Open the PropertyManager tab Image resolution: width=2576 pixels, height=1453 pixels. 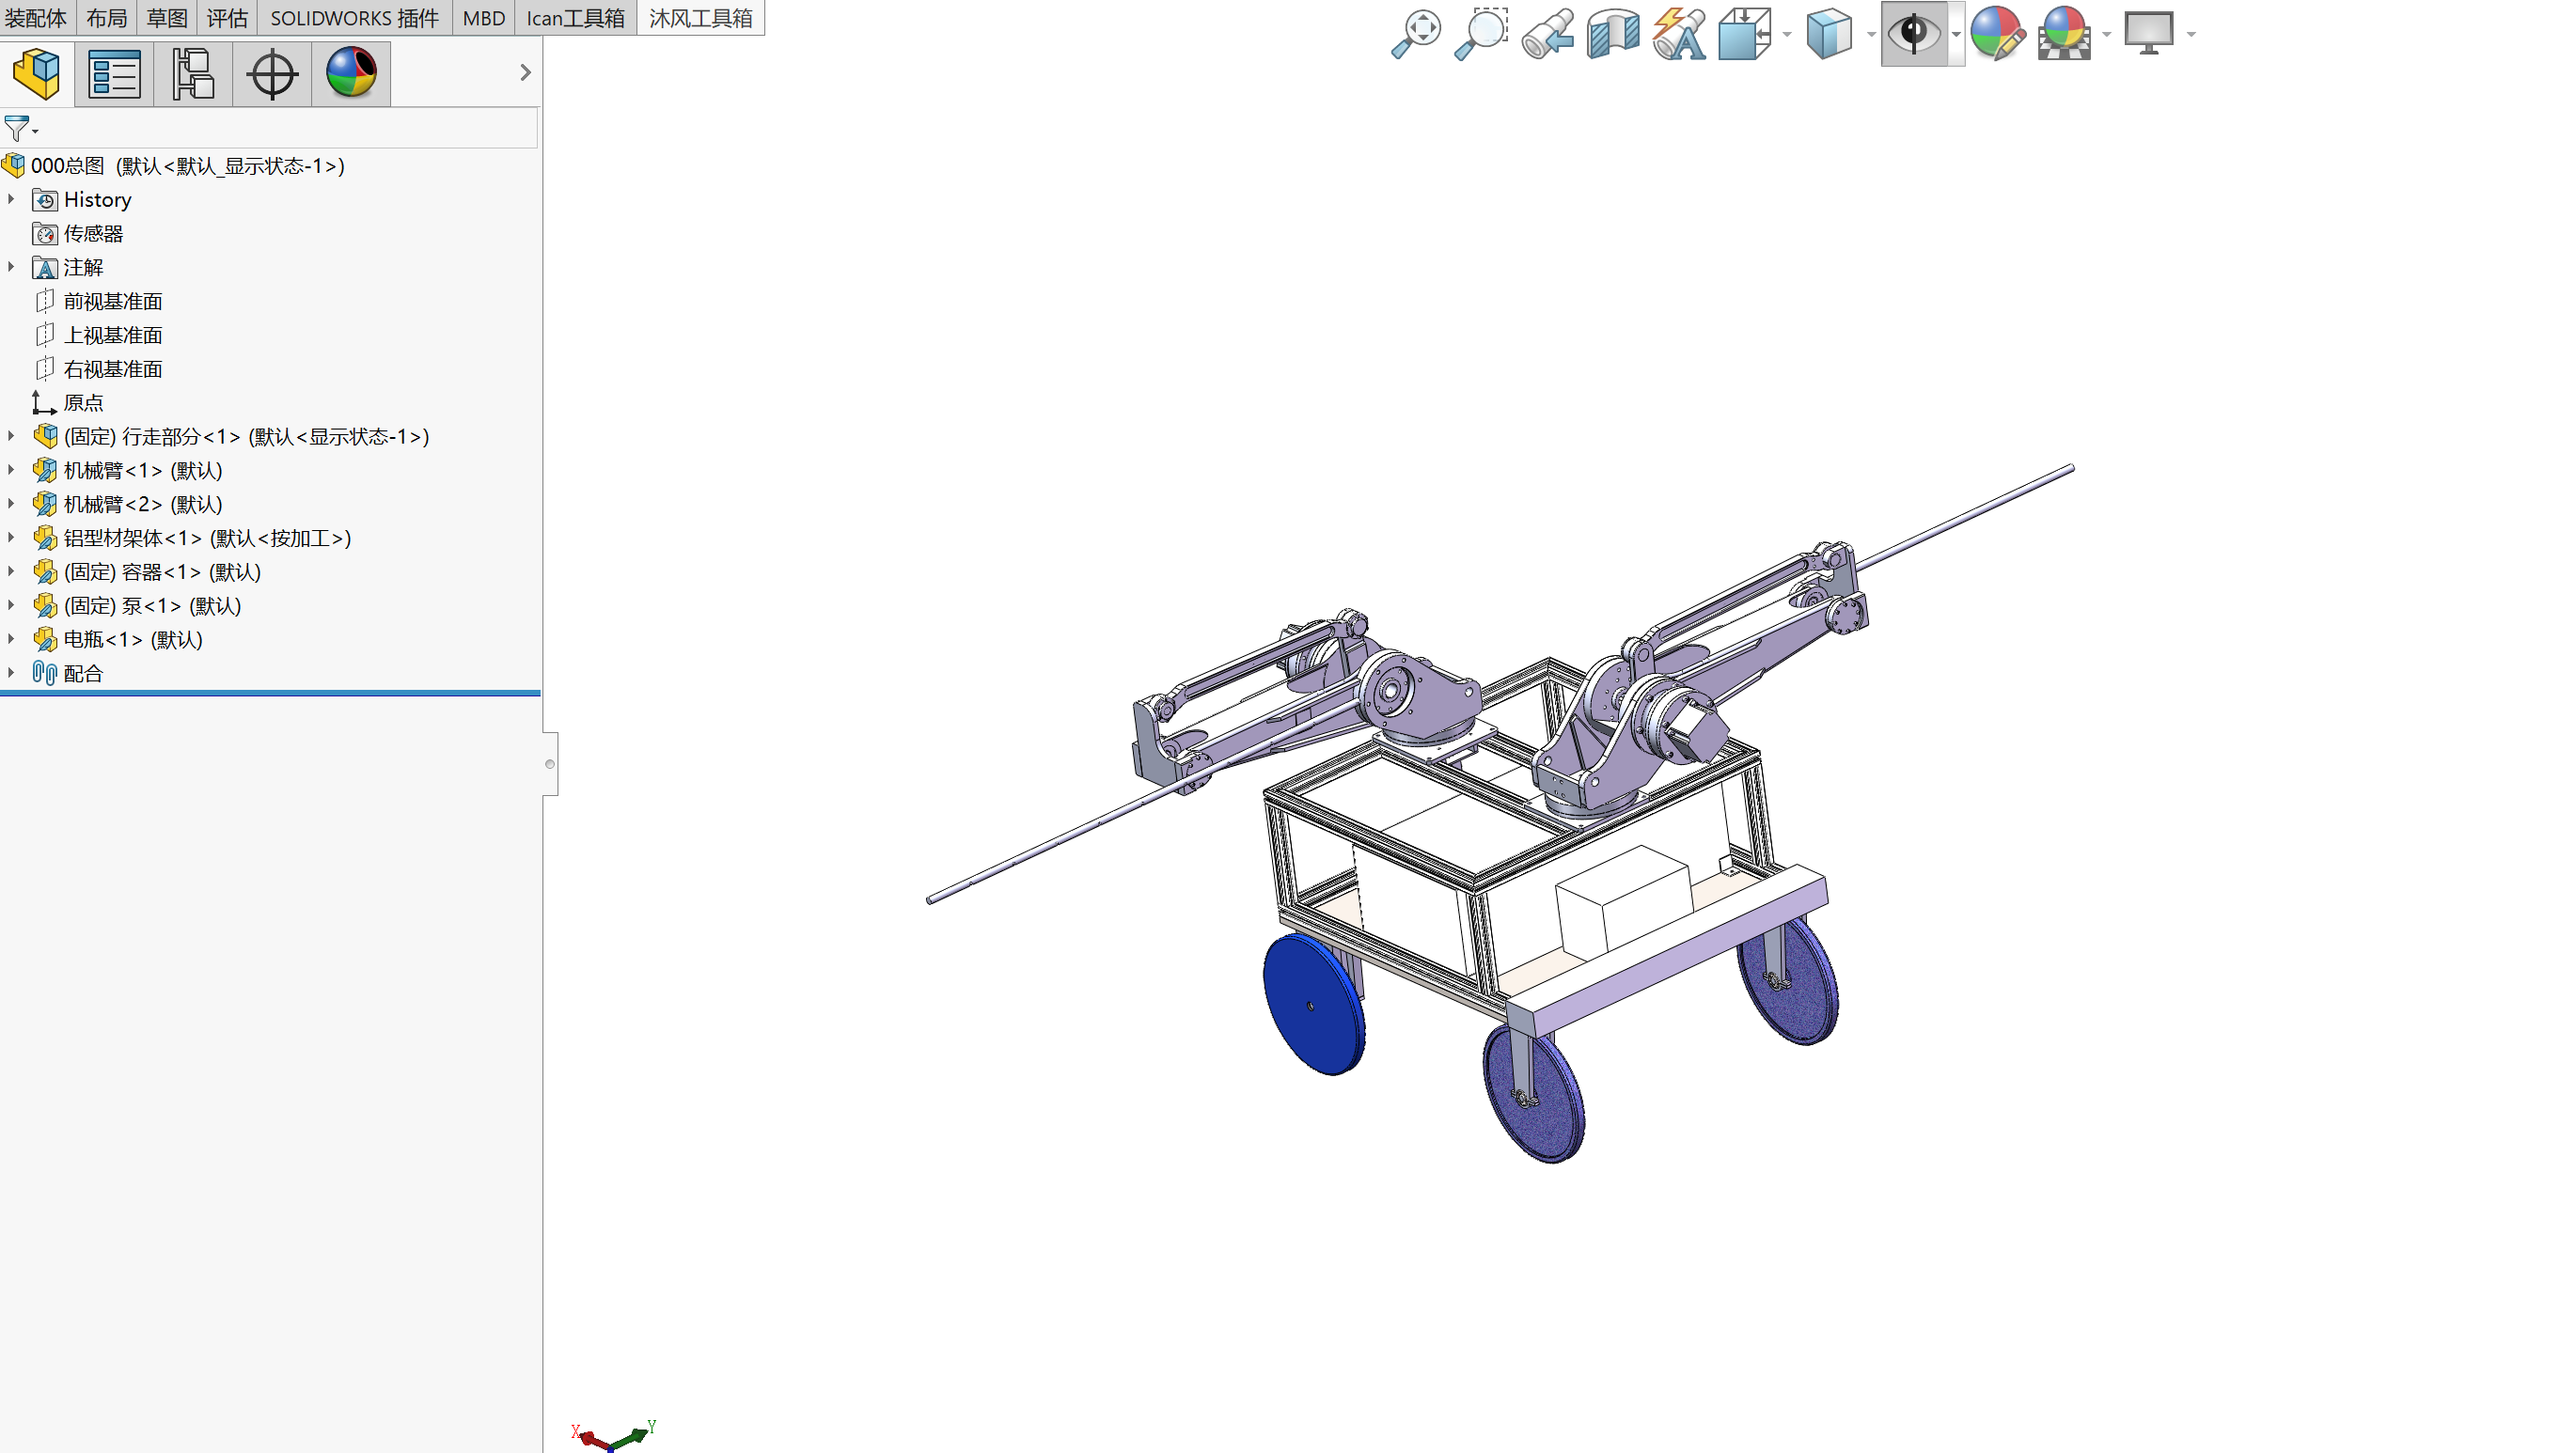[x=114, y=74]
